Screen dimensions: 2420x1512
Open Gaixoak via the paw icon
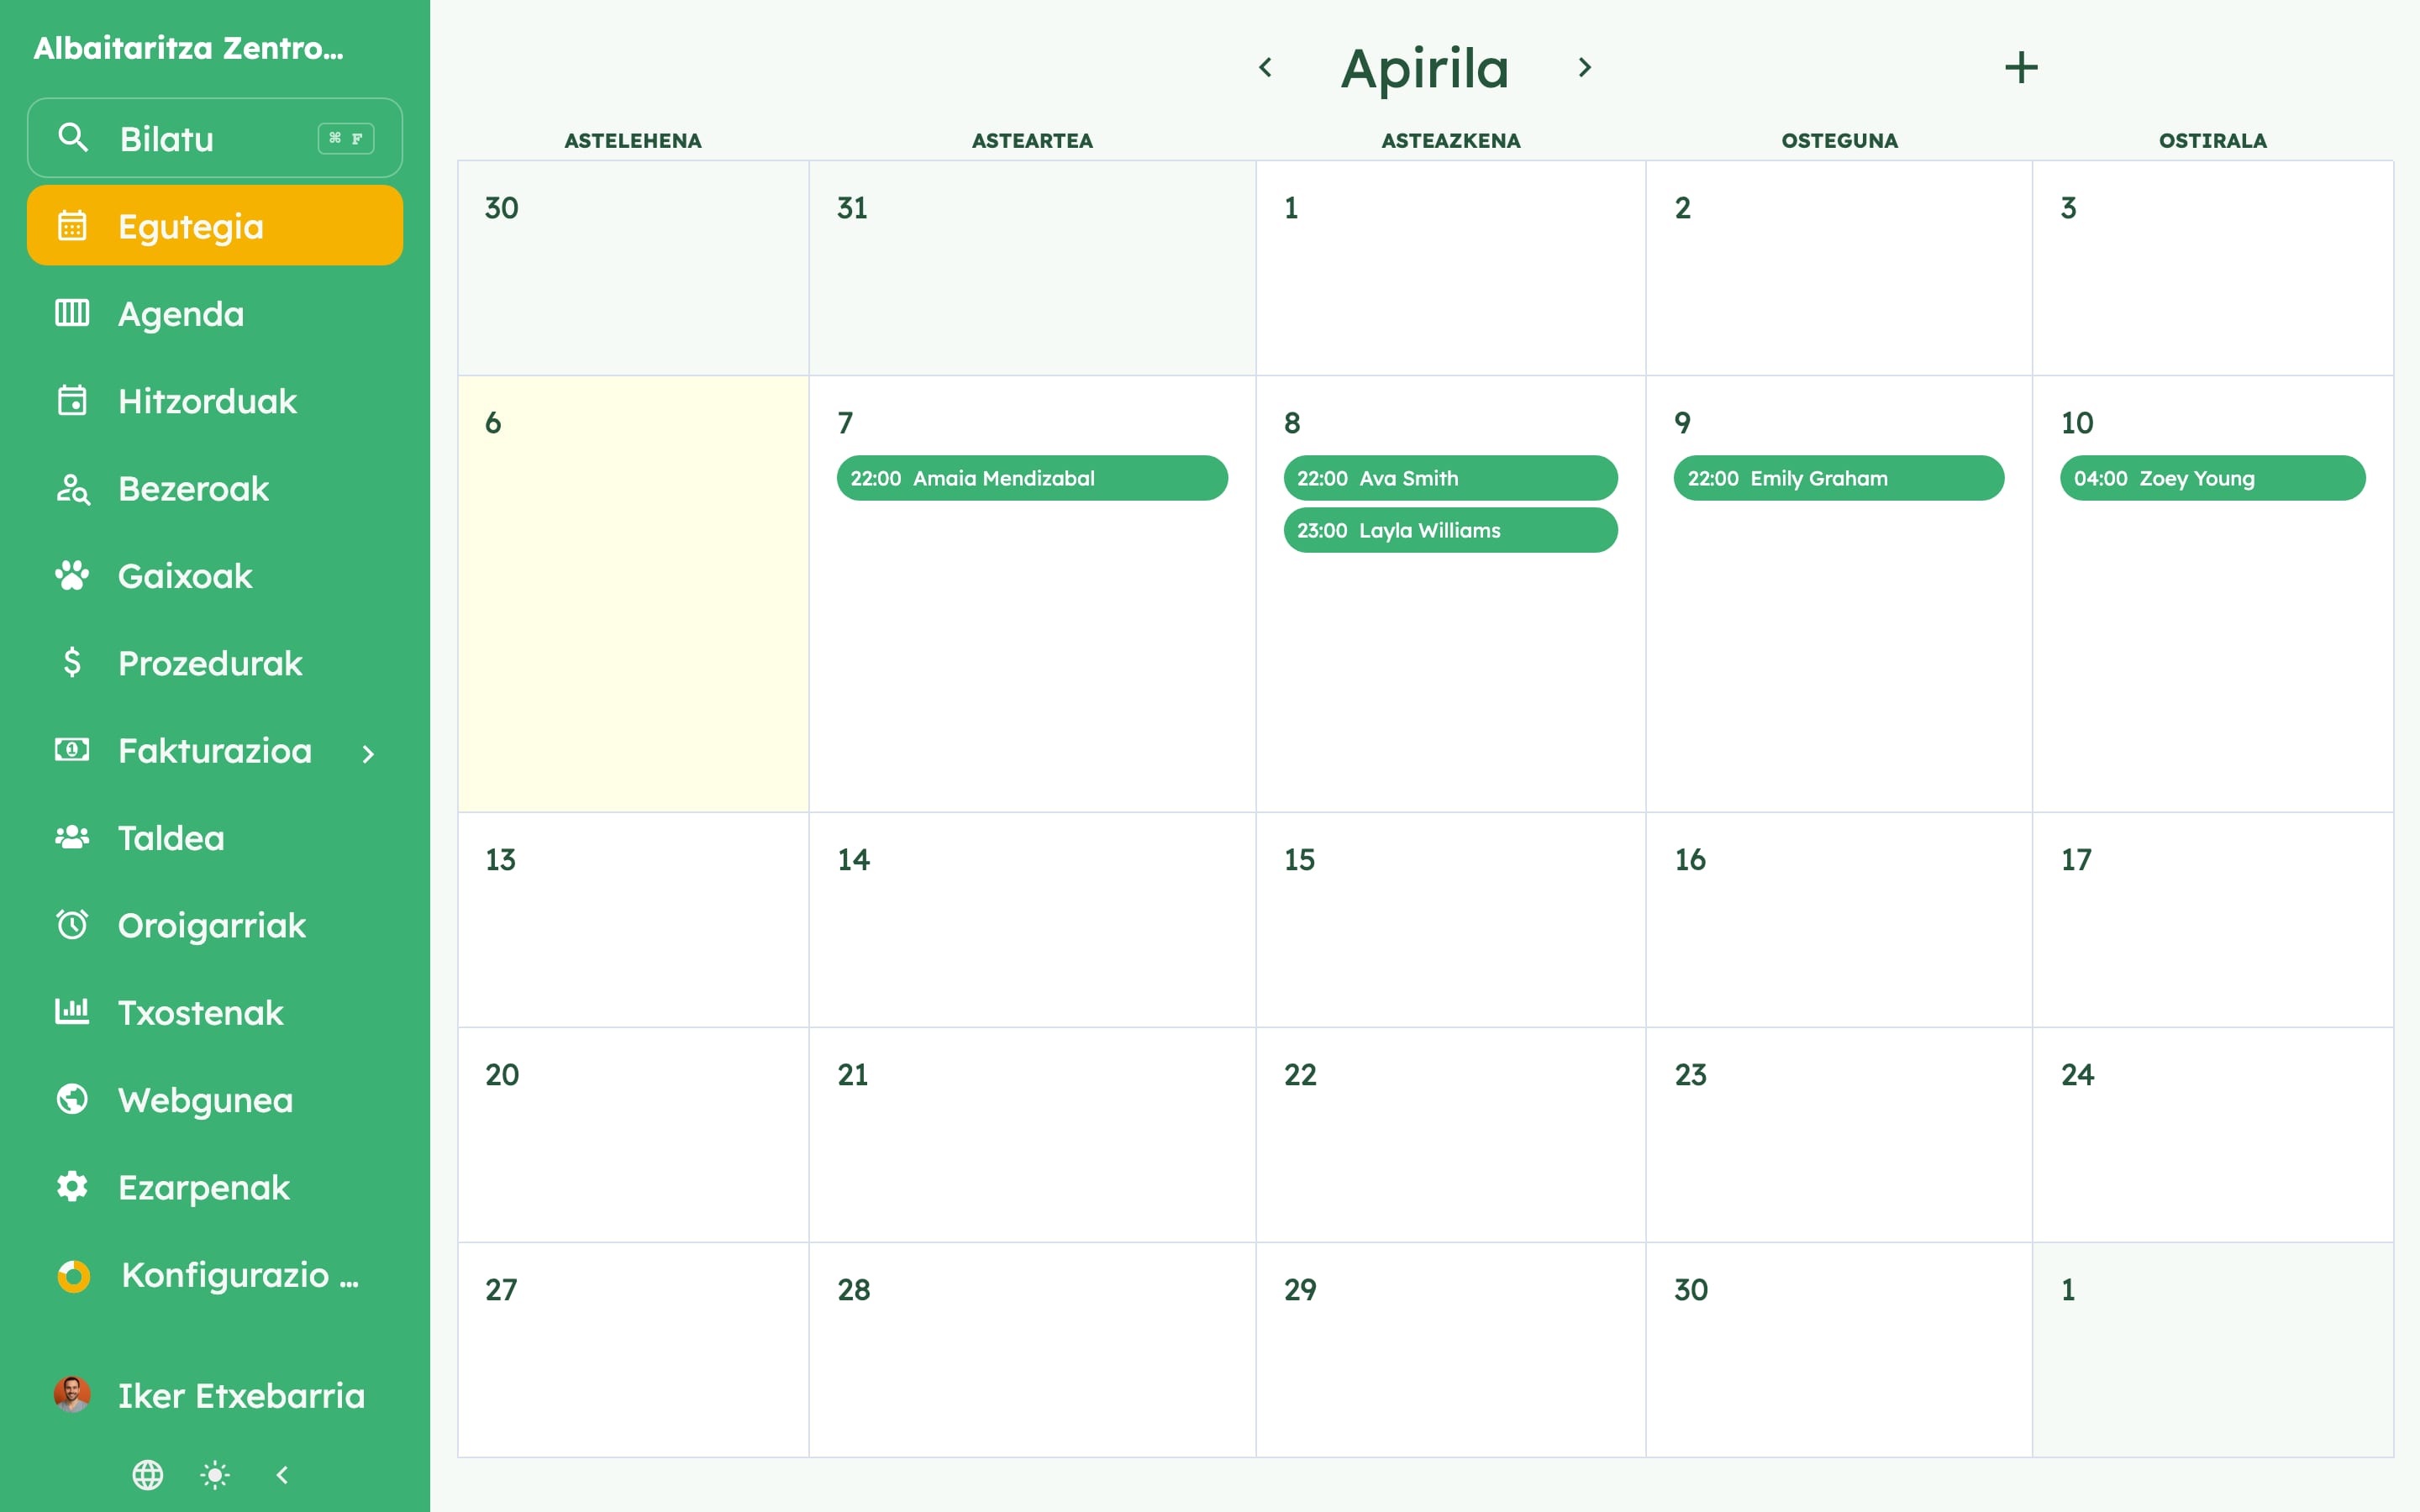pos(72,576)
